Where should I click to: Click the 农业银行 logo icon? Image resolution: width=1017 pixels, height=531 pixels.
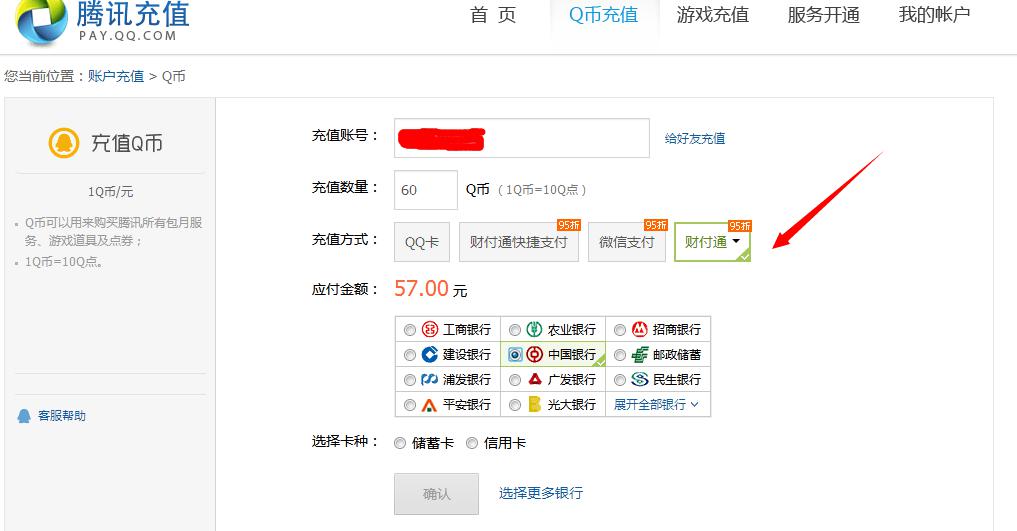coord(534,329)
